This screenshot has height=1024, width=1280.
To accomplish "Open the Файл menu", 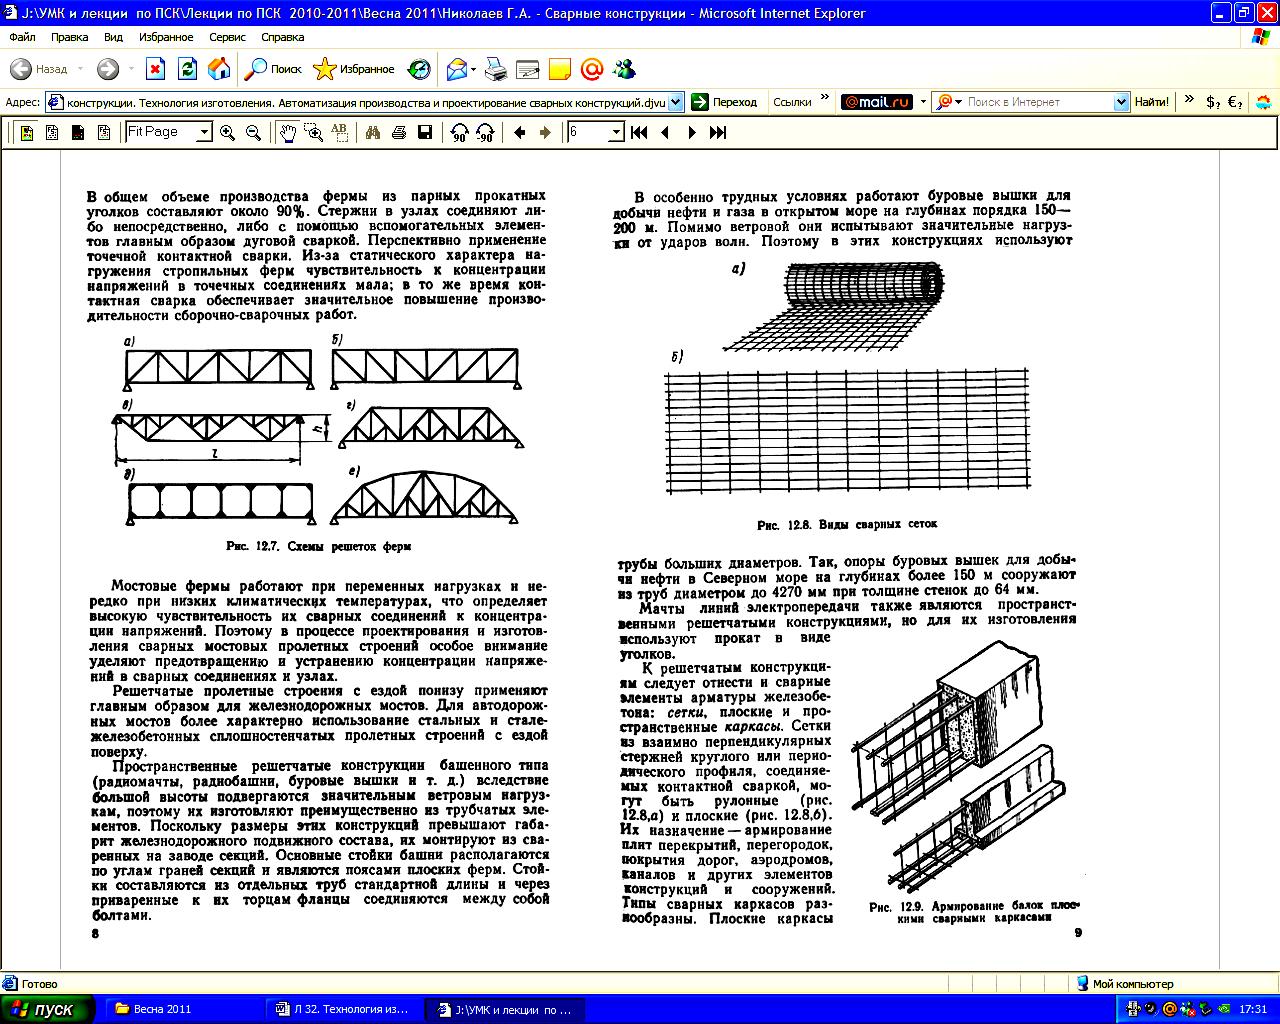I will [x=22, y=37].
